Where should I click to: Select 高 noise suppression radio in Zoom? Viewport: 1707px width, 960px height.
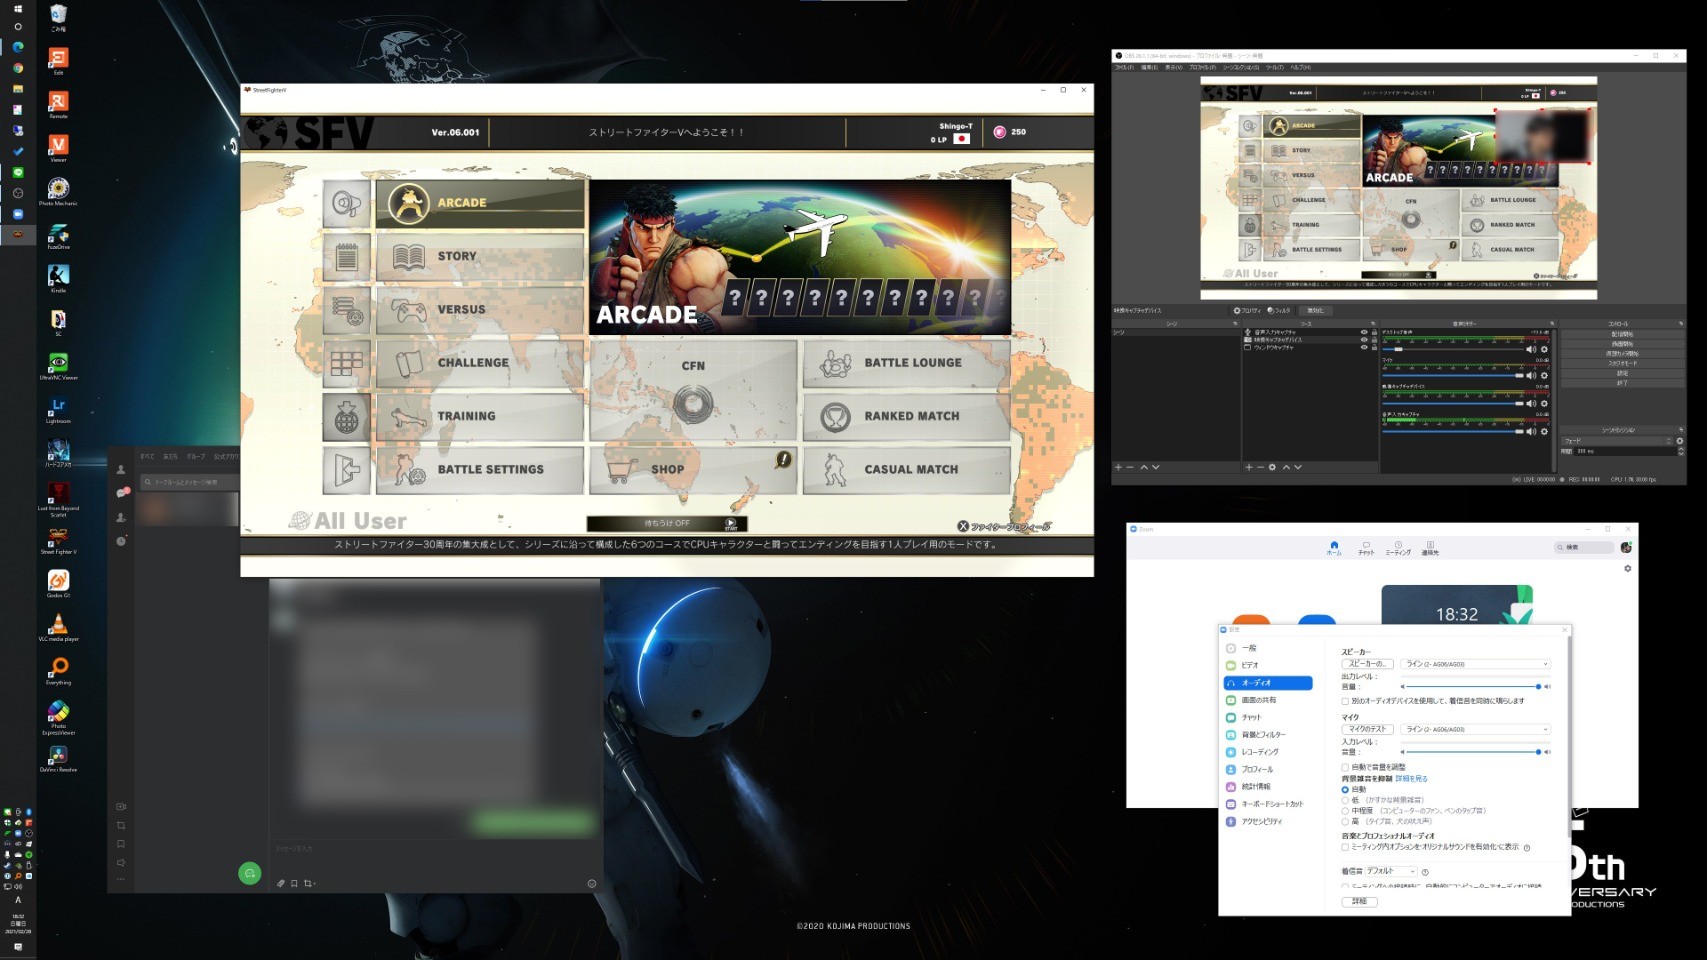(1345, 821)
